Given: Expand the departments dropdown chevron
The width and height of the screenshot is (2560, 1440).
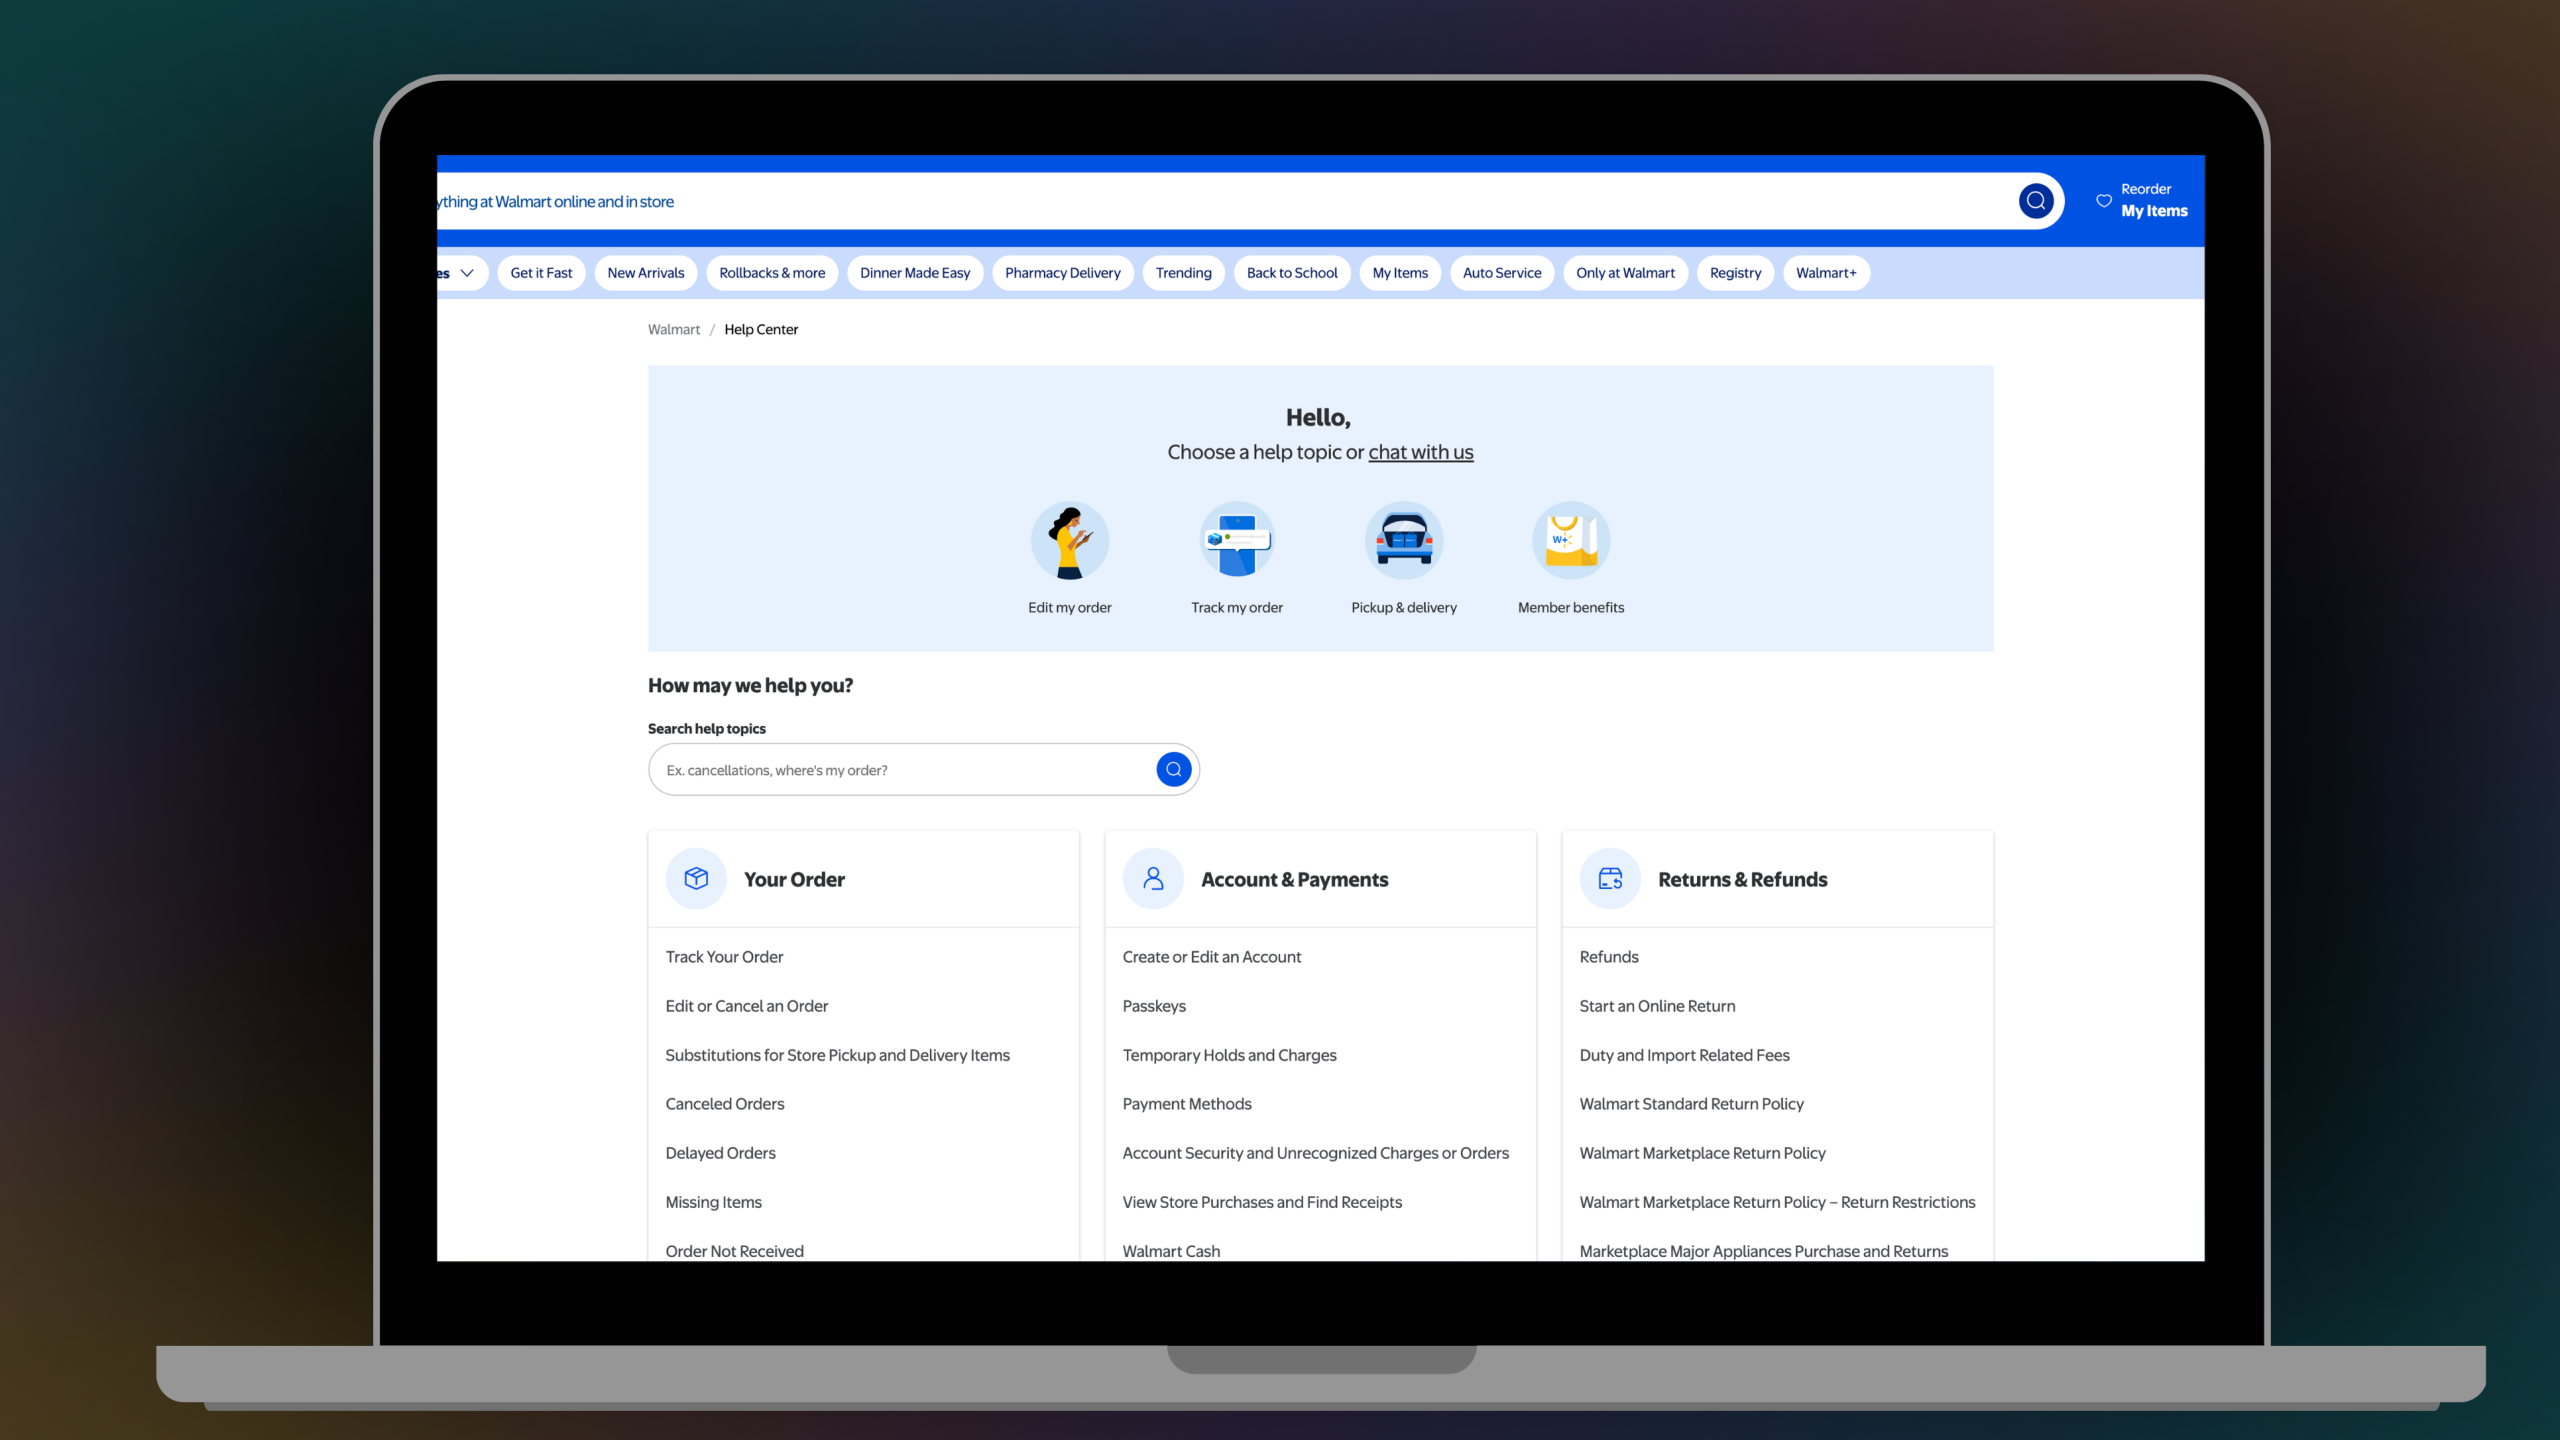Looking at the screenshot, I should pos(466,273).
